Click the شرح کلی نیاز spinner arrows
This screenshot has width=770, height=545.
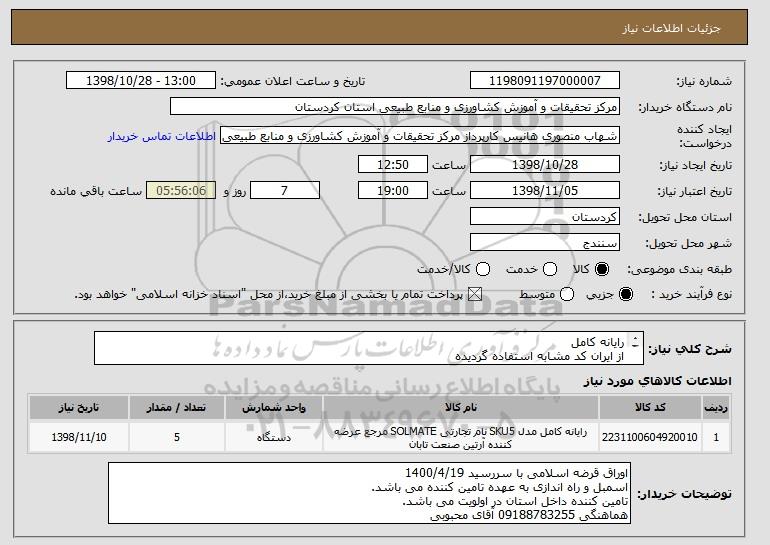click(635, 343)
